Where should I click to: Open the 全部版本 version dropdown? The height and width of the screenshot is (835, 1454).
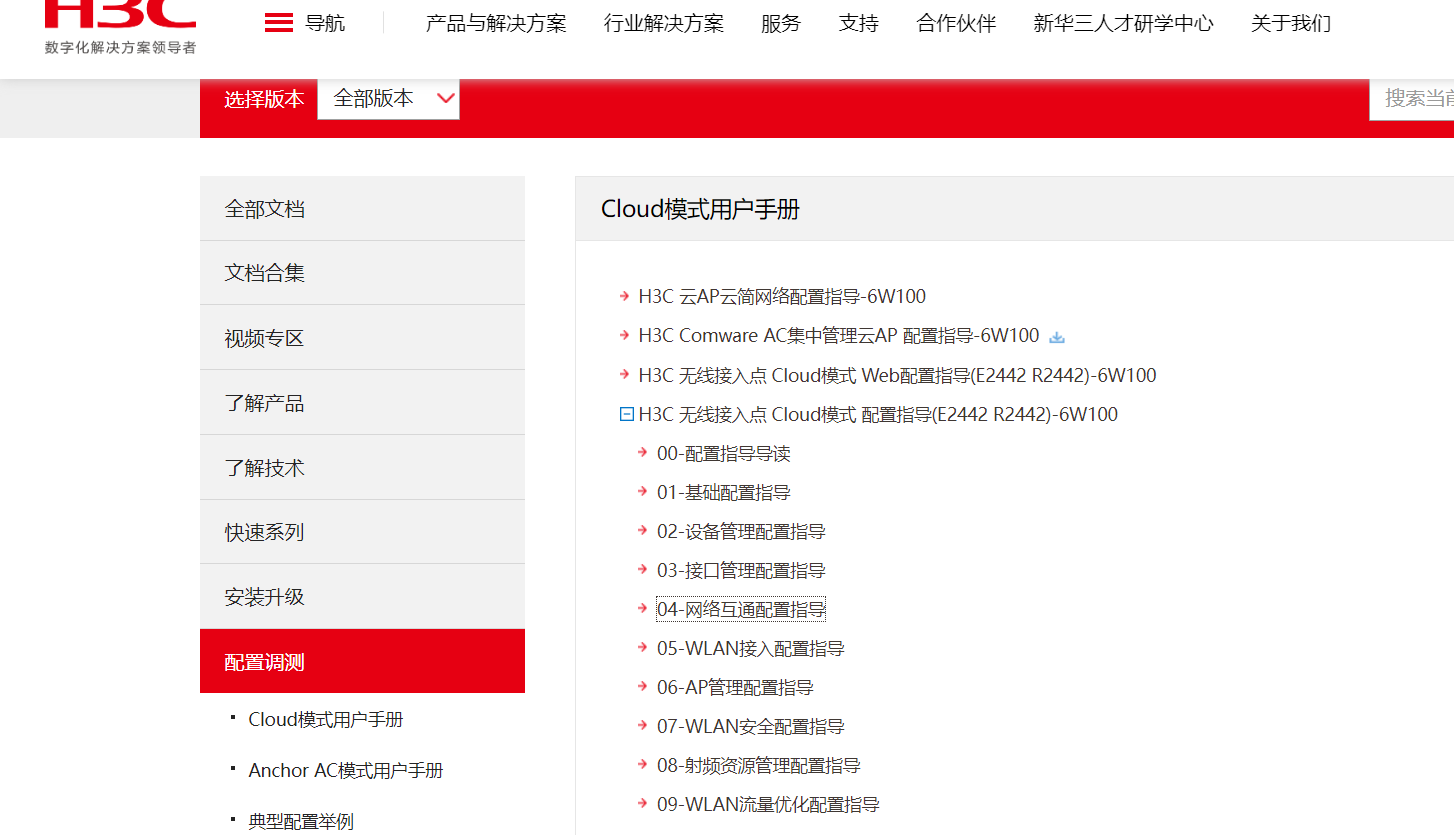pos(388,99)
